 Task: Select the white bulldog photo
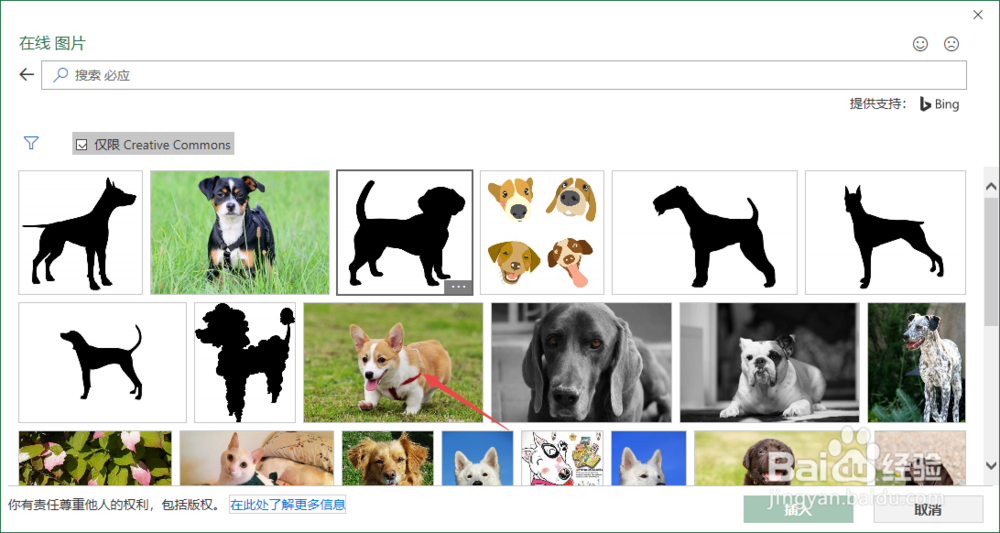tap(770, 362)
